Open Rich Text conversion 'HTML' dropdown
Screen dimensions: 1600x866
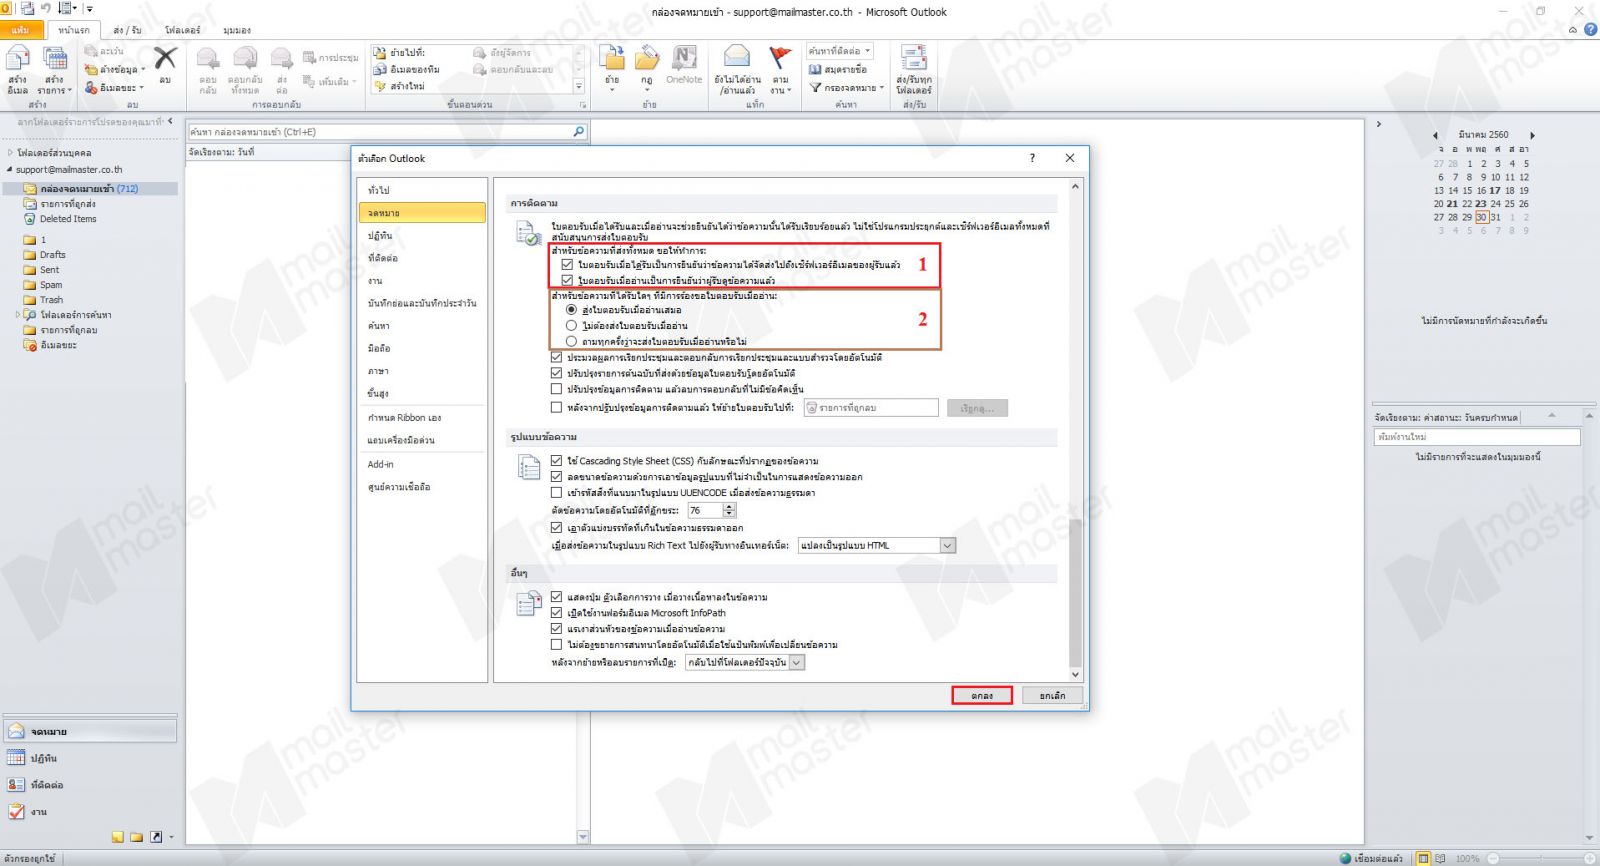tap(947, 546)
